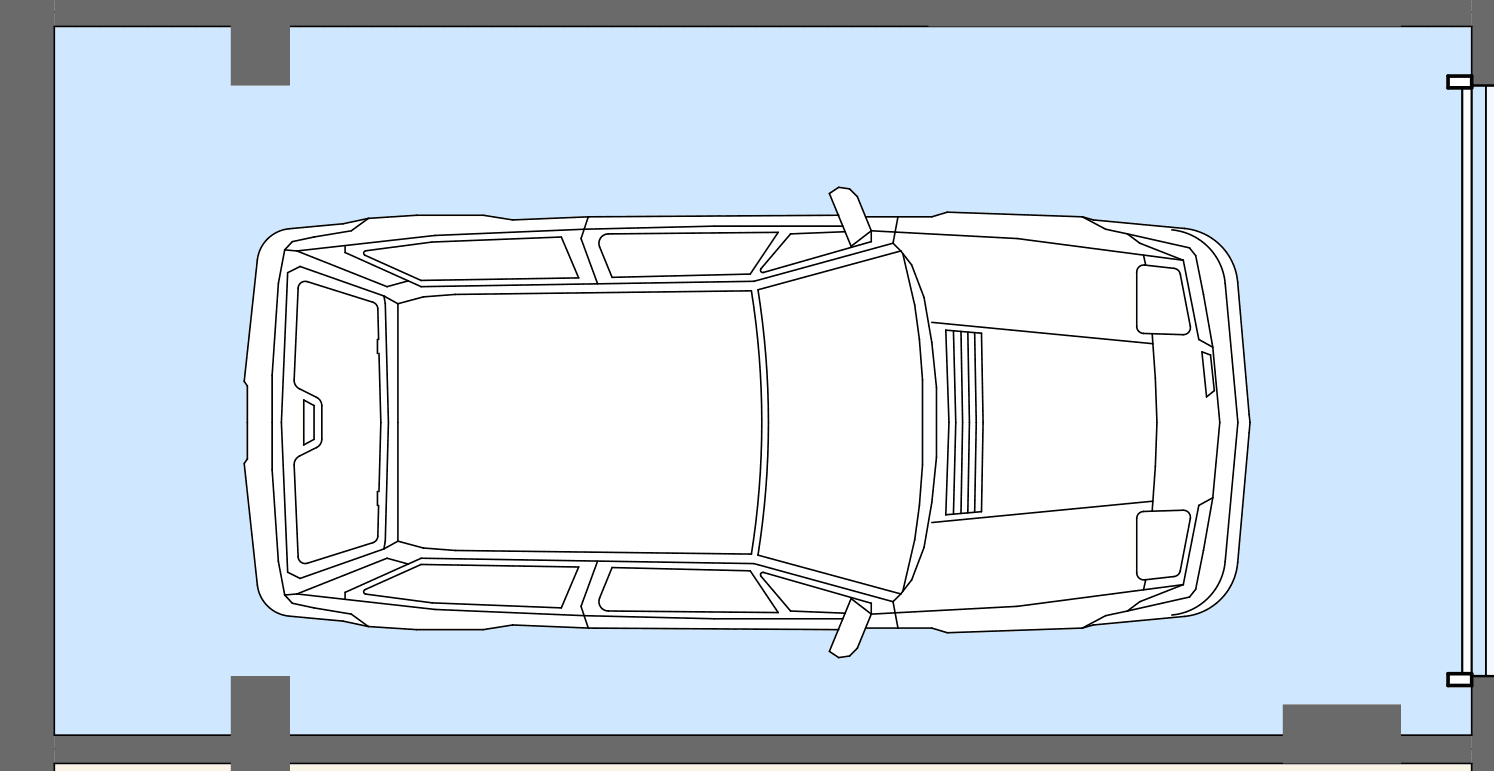This screenshot has width=1494, height=771.
Task: Click the lower garage door jamb marker
Action: coord(1460,680)
